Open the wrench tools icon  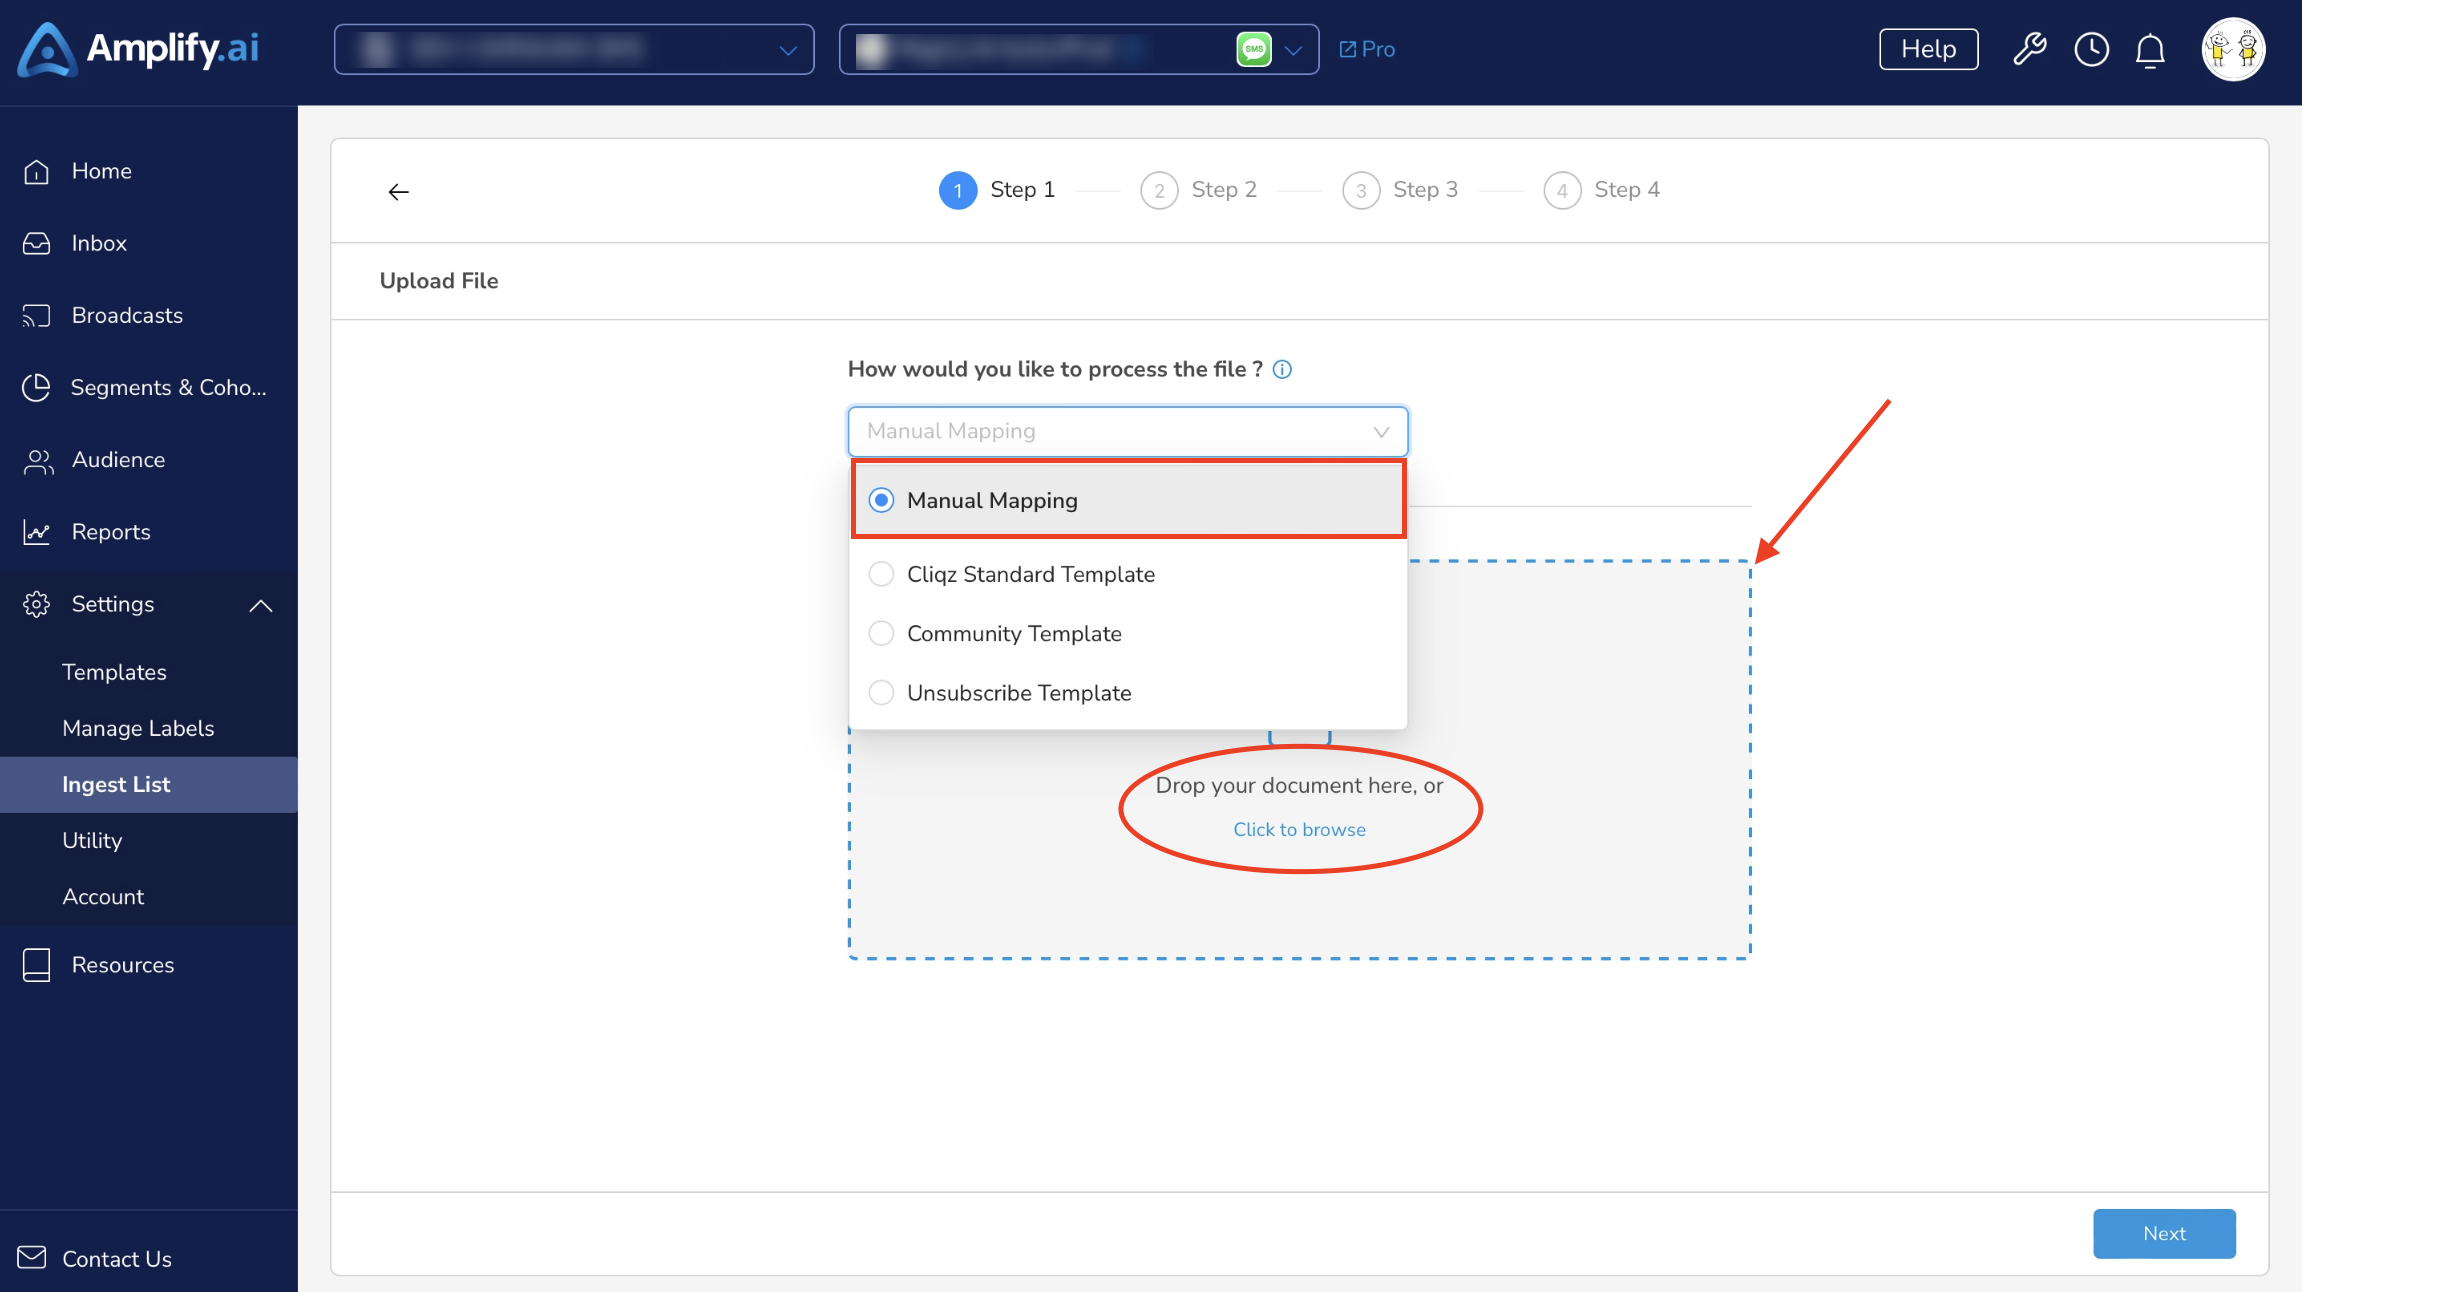pyautogui.click(x=2029, y=49)
